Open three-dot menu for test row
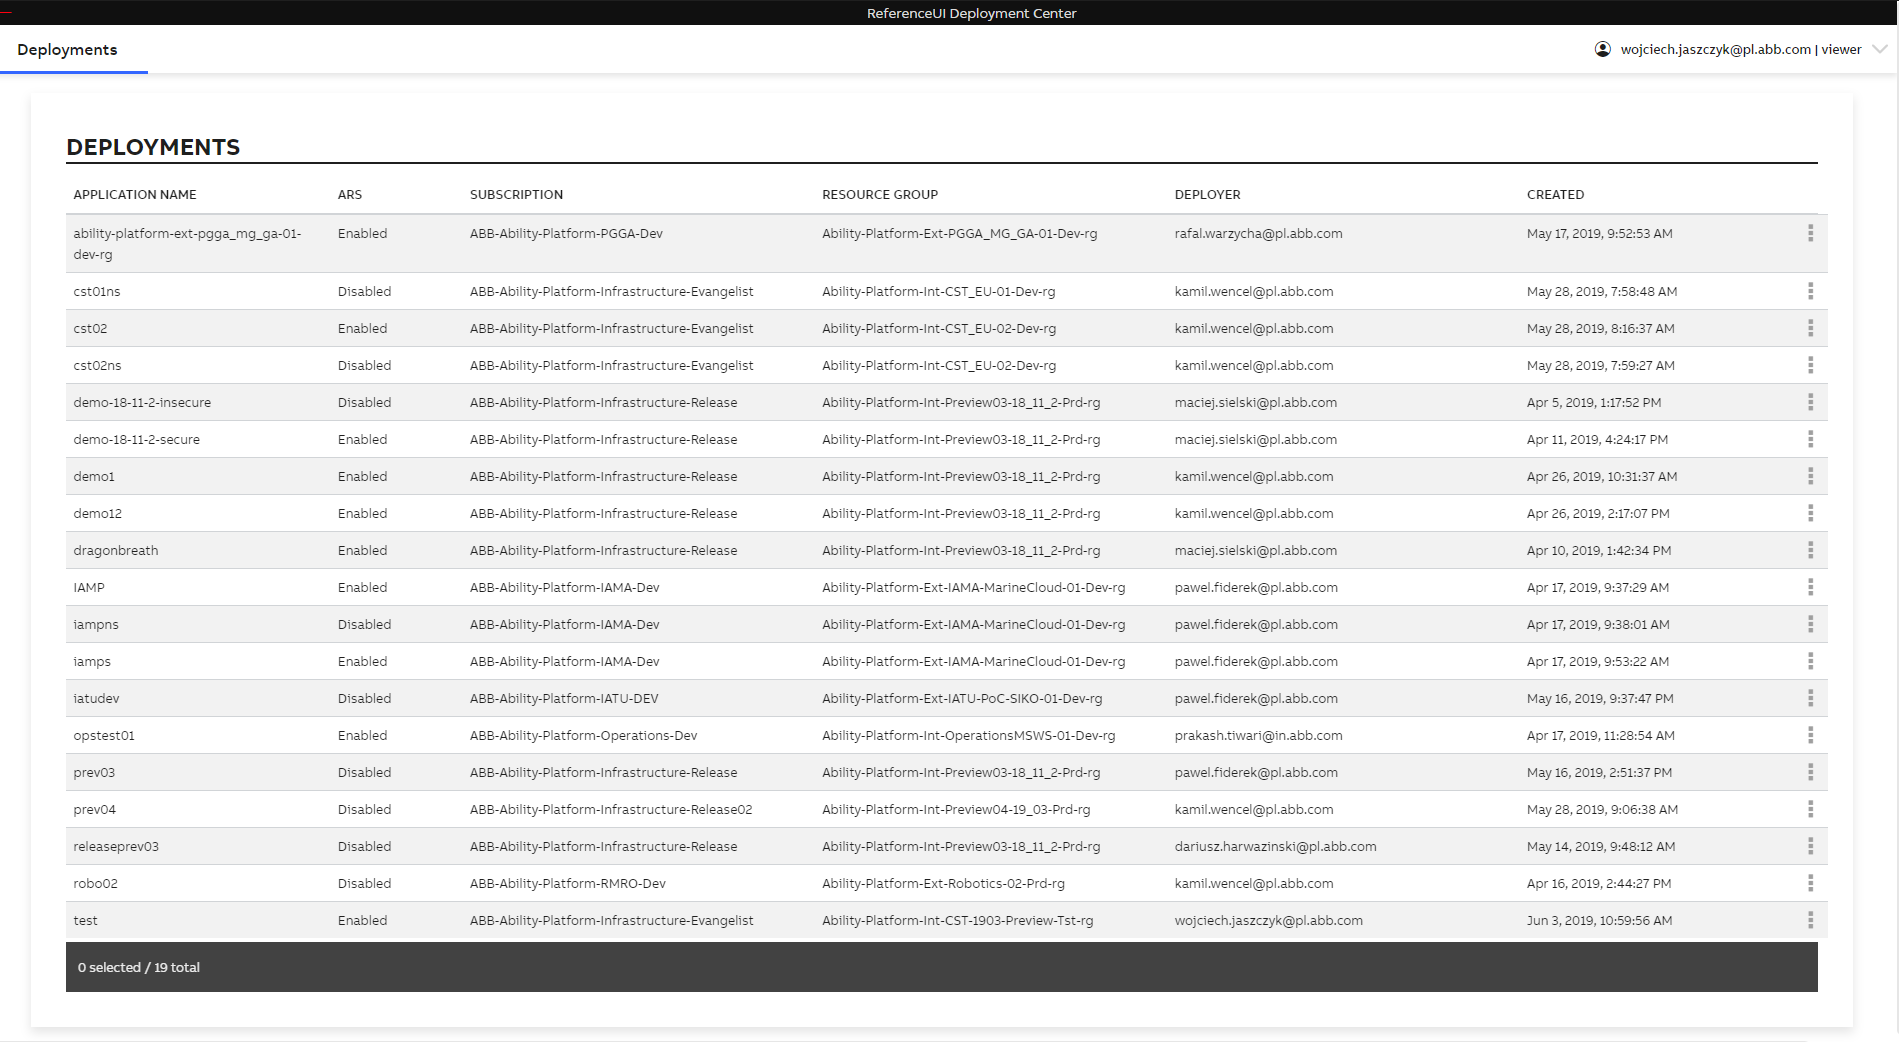 coord(1810,920)
